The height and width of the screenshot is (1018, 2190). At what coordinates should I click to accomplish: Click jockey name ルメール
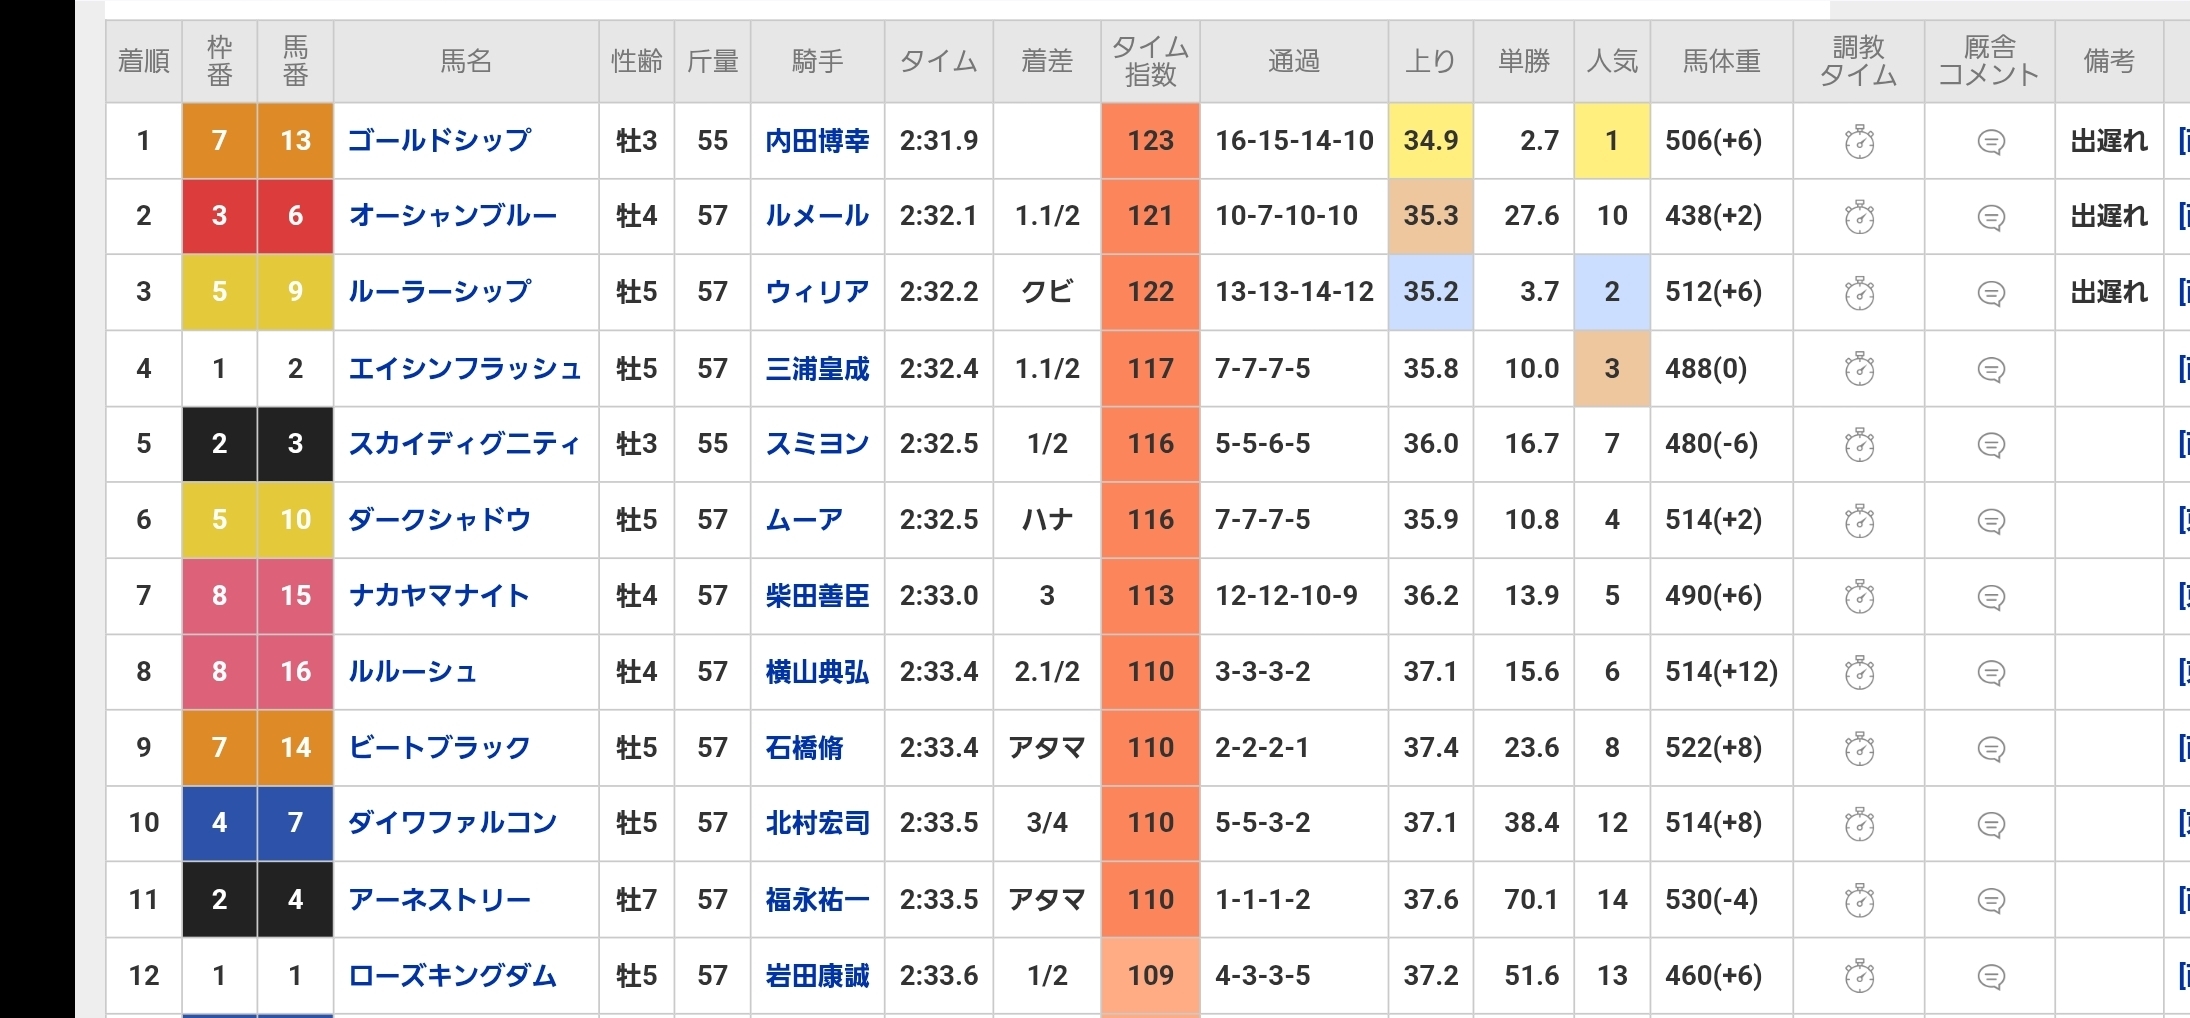click(817, 216)
